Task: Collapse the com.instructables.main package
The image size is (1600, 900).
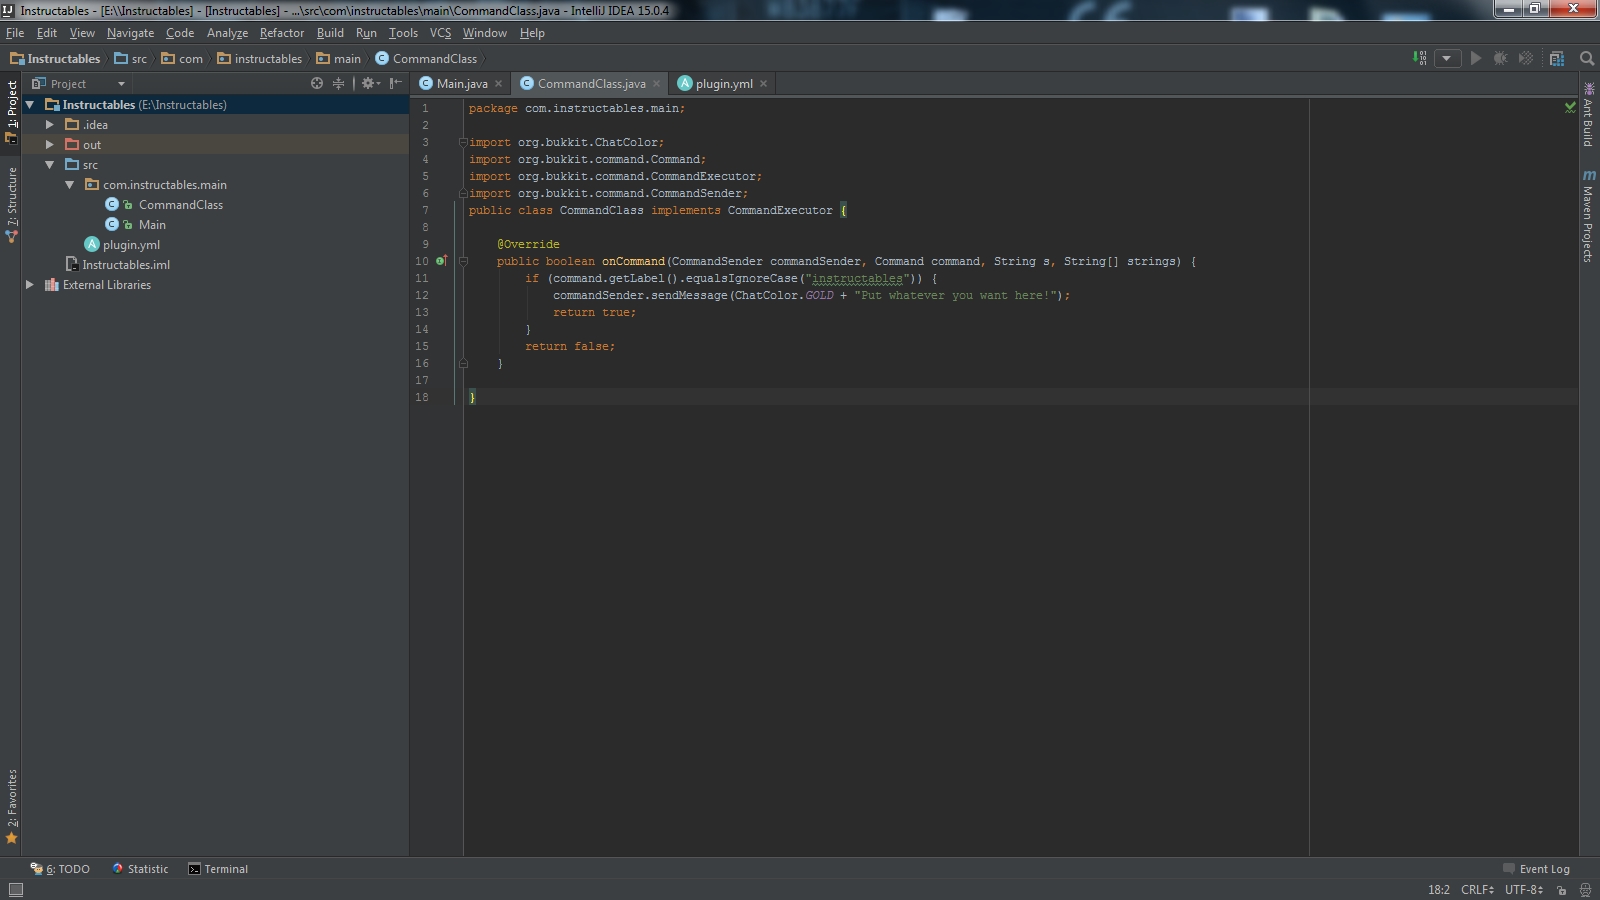Action: tap(70, 184)
